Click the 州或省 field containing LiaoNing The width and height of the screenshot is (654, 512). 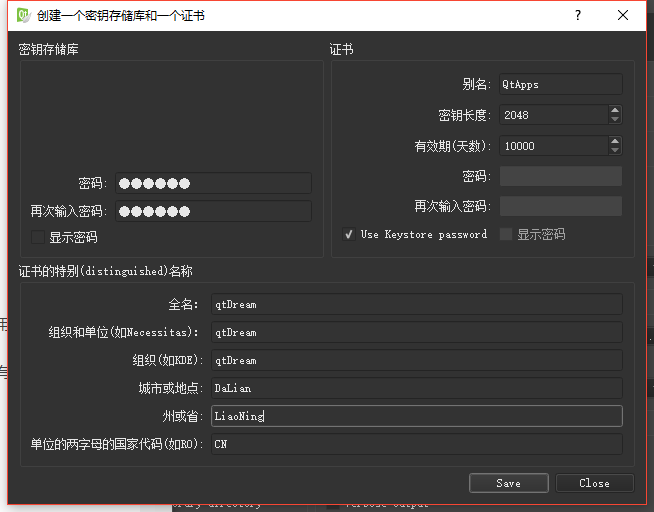pyautogui.click(x=417, y=416)
